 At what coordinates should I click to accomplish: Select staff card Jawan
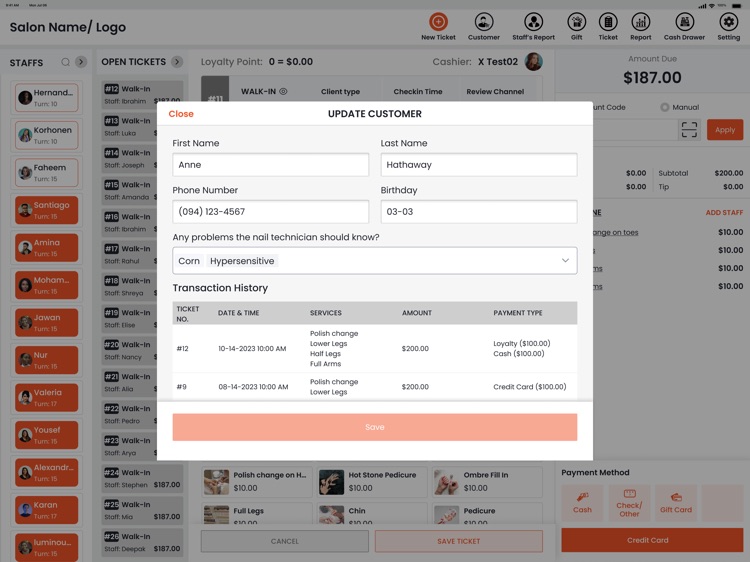click(46, 322)
